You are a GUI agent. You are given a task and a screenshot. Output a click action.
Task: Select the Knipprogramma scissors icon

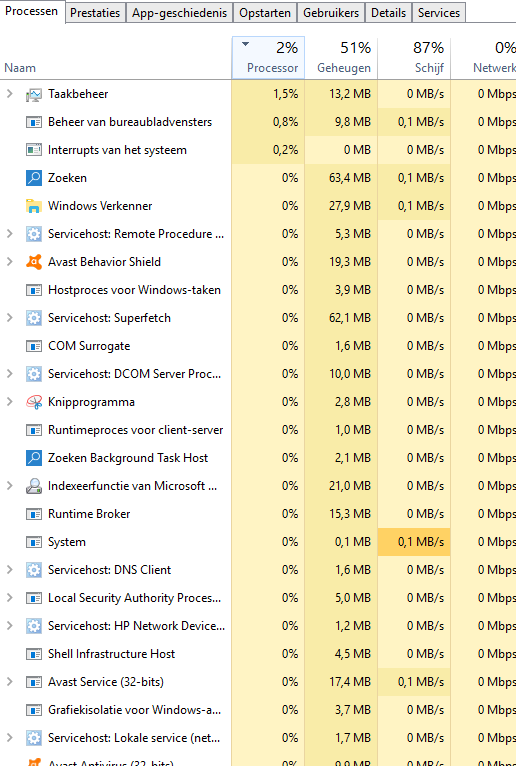(34, 402)
